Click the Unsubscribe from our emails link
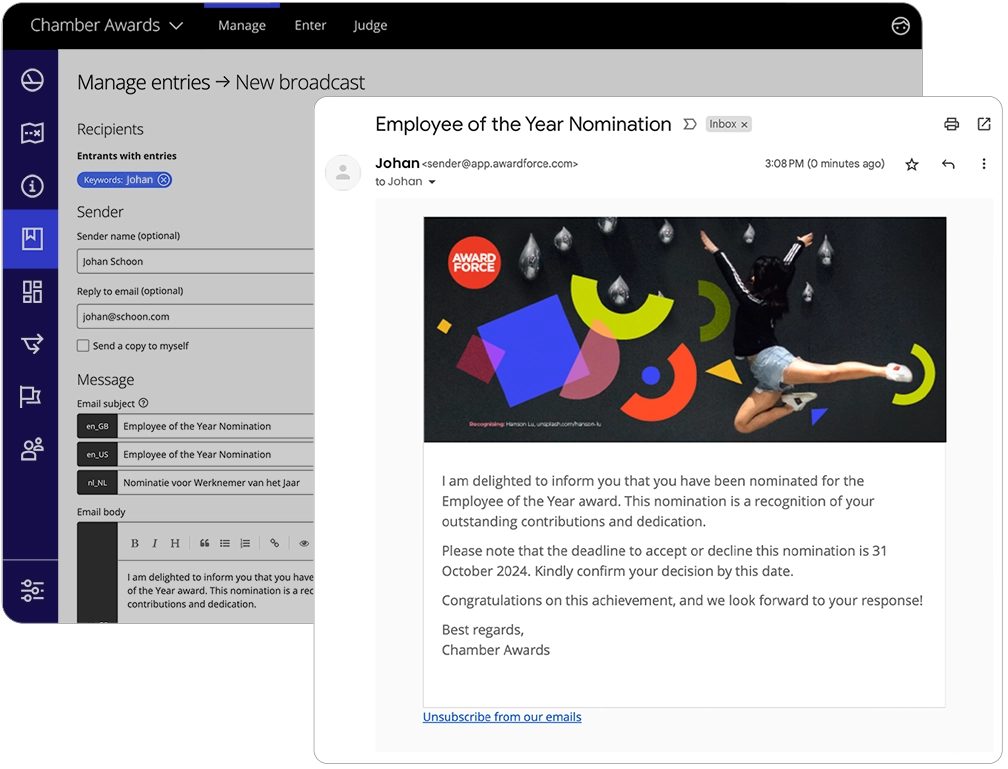Screen dimensions: 1008x769 point(502,717)
